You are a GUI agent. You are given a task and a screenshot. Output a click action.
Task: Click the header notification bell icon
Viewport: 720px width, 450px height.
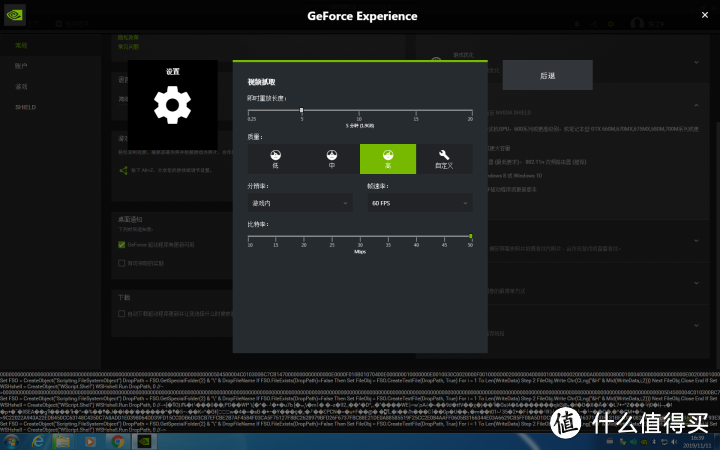click(577, 24)
